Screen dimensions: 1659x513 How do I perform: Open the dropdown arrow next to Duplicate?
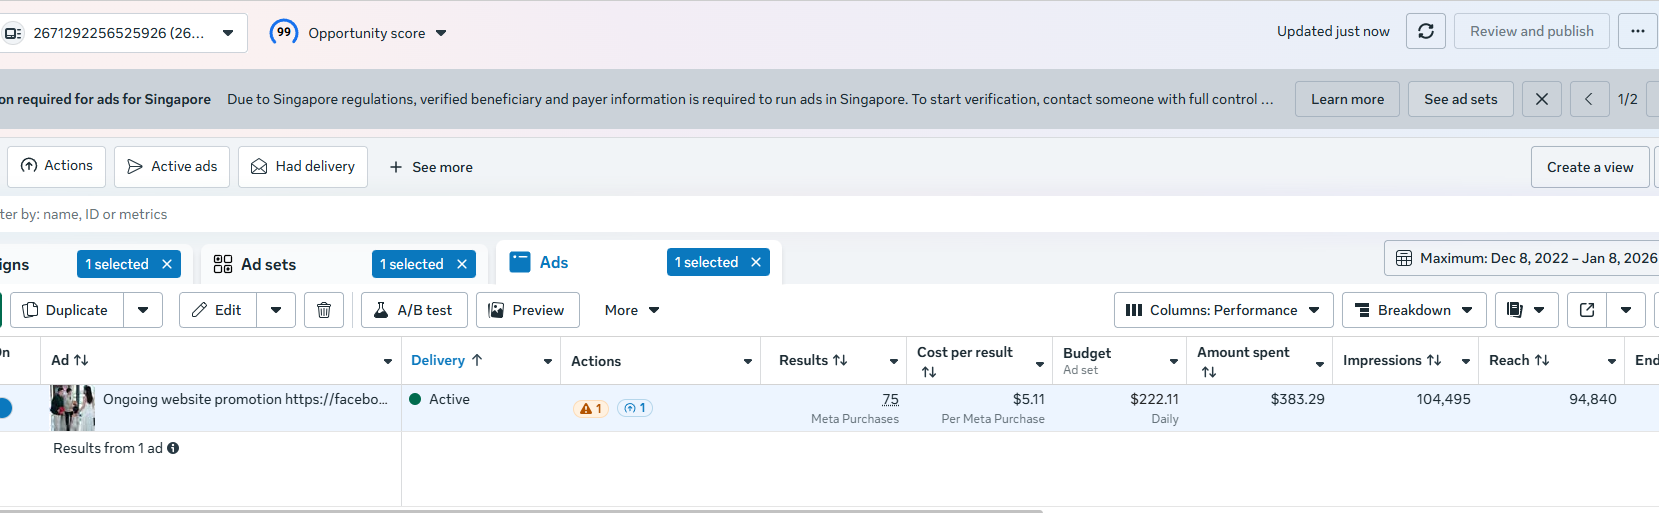(x=143, y=310)
